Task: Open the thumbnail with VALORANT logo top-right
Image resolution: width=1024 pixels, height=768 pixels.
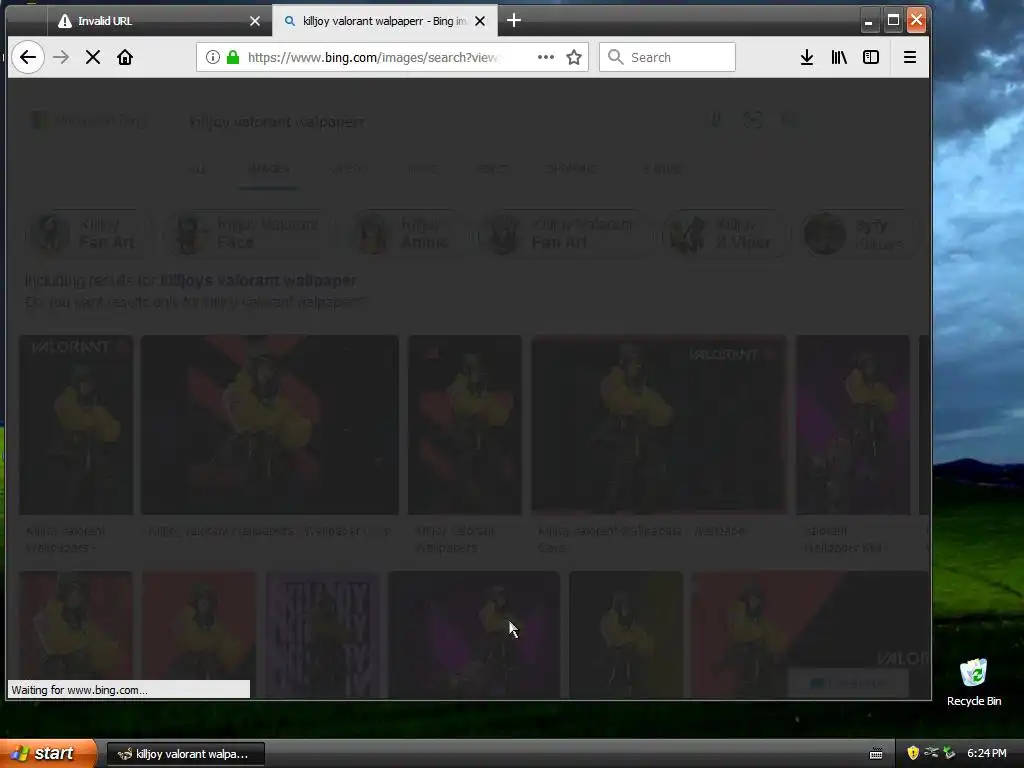Action: pyautogui.click(x=659, y=423)
